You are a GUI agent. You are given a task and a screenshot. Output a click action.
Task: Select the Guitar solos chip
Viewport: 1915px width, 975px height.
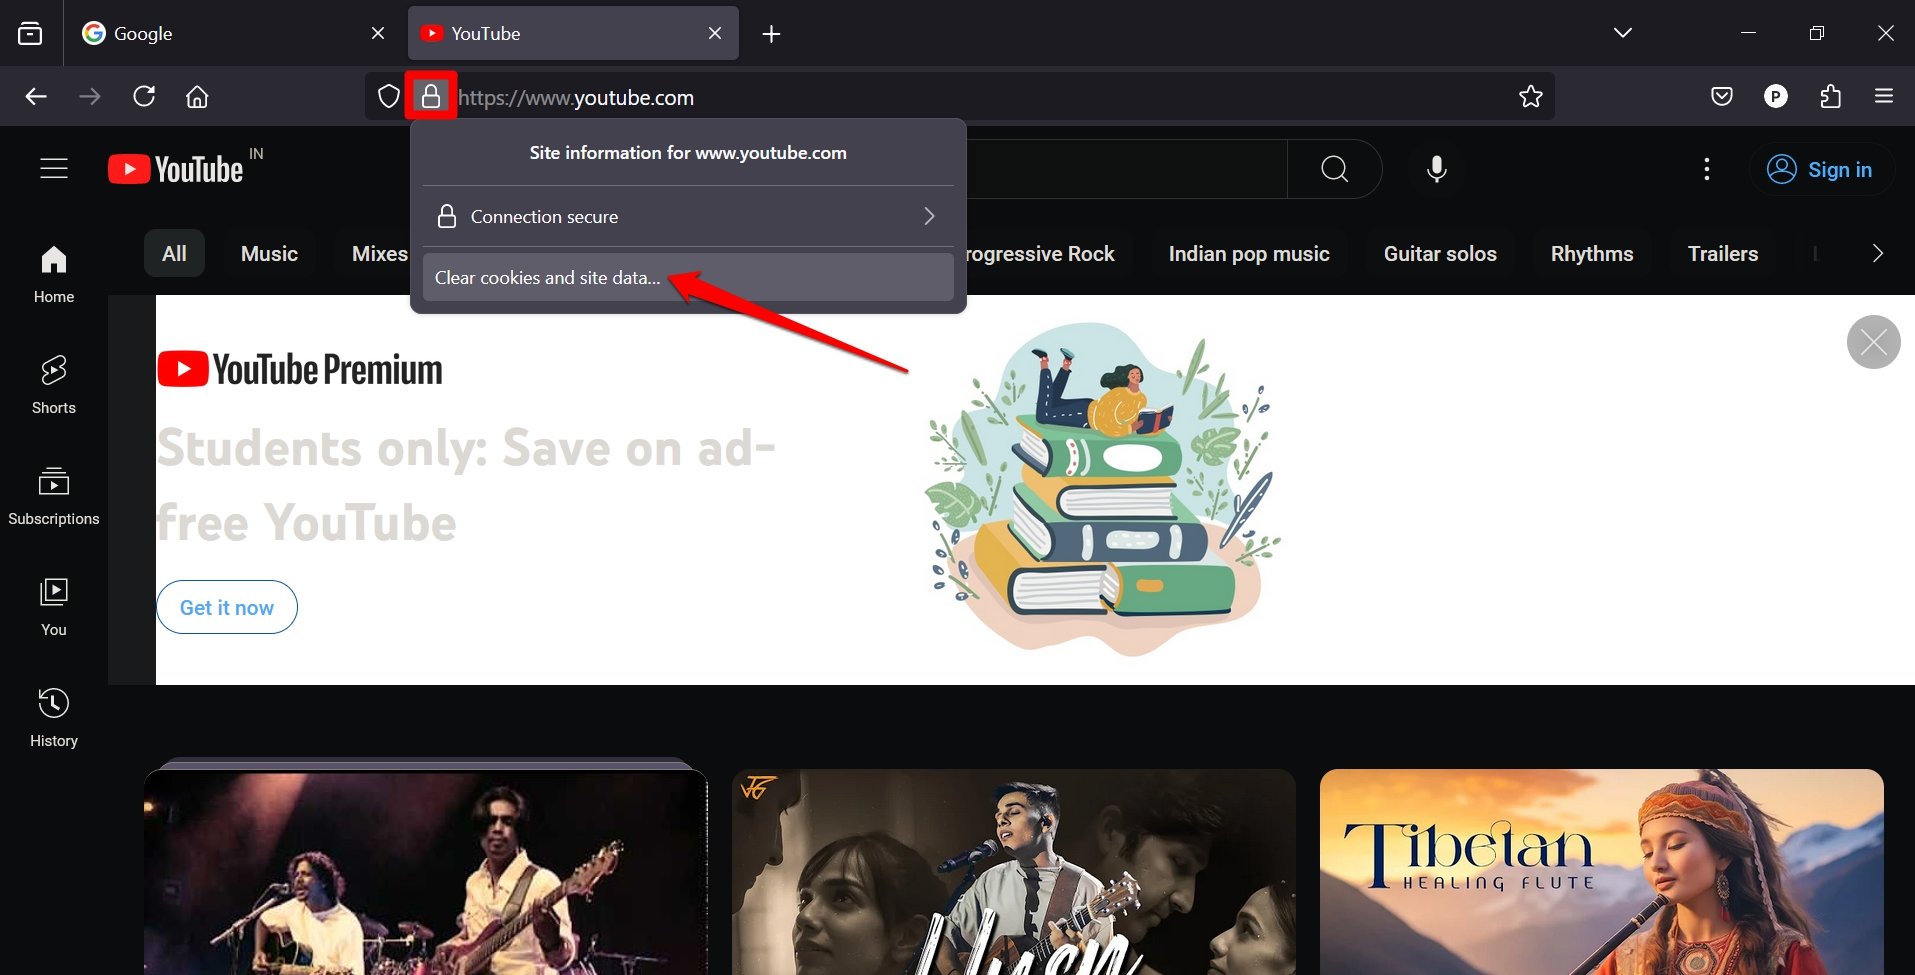1440,254
